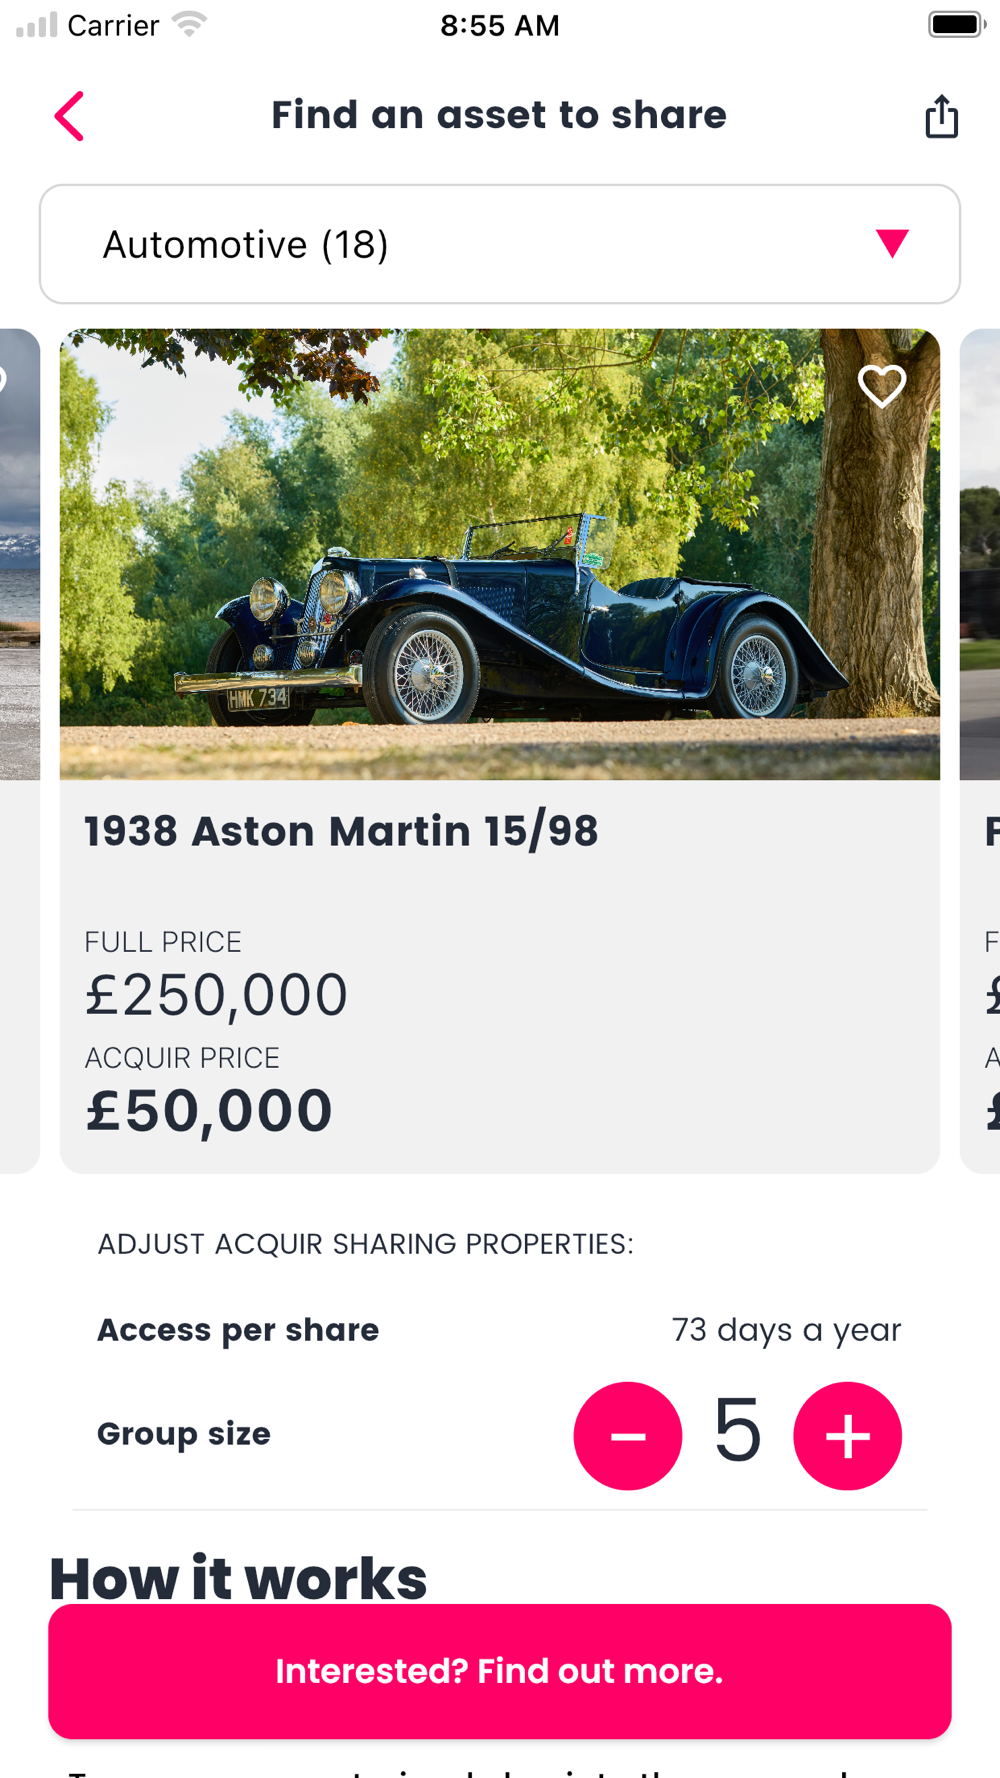1000x1778 pixels.
Task: Select the 1938 Aston Martin 15/98 title
Action: point(341,831)
